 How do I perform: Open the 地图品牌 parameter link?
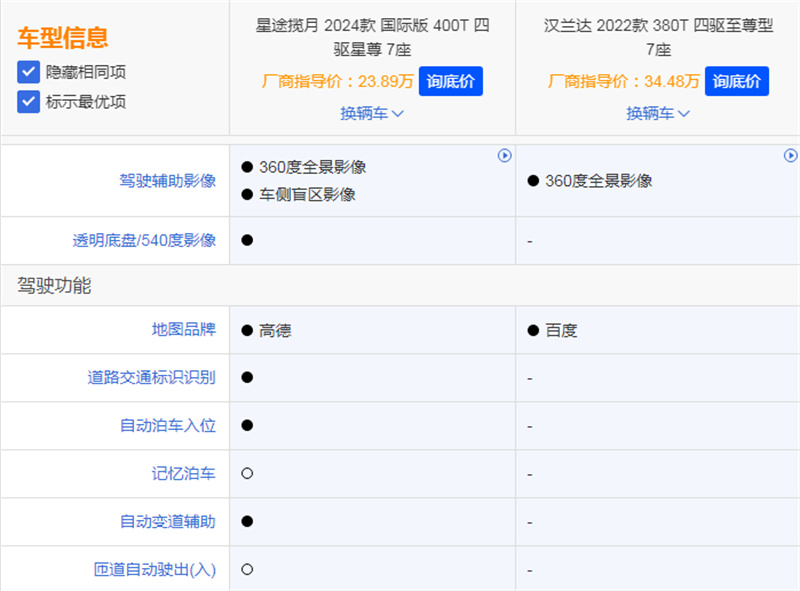click(x=184, y=330)
